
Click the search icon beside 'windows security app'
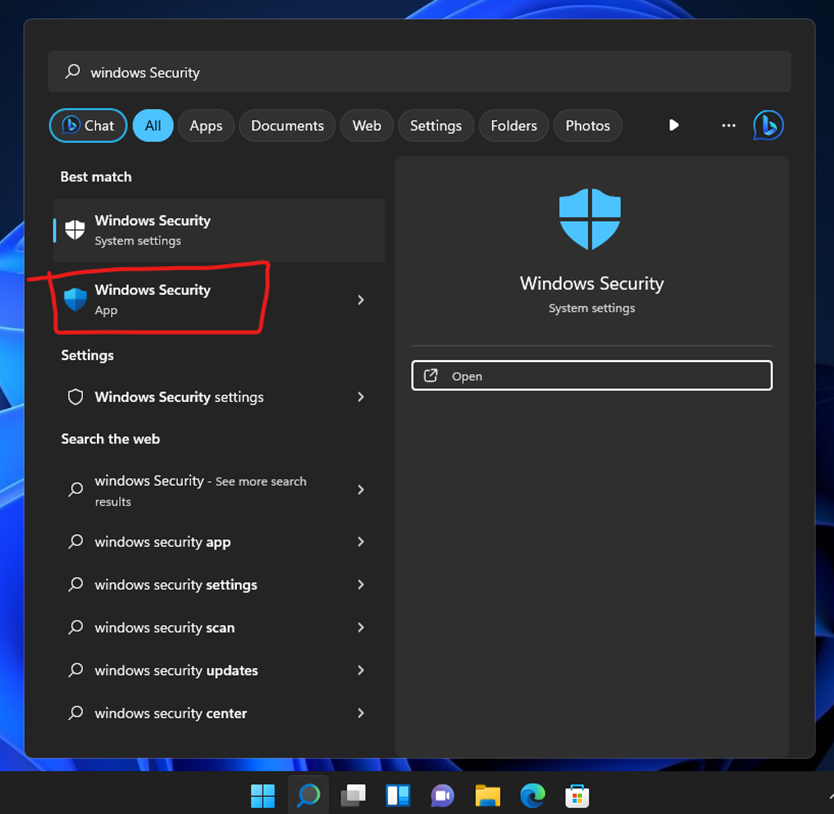76,542
